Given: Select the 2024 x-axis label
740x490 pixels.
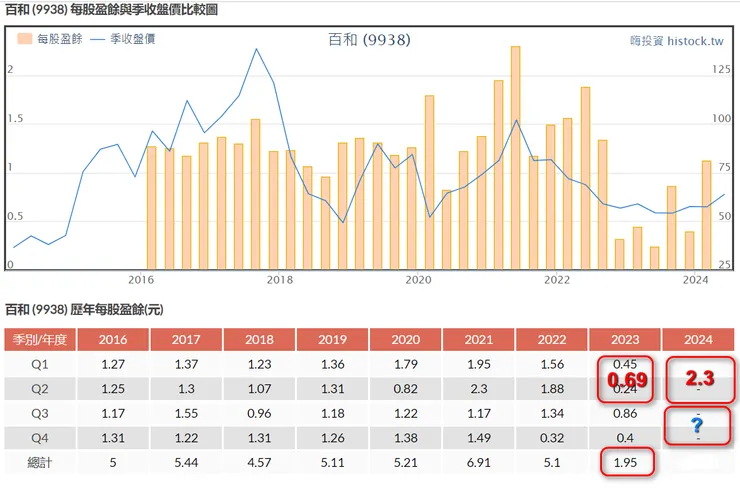Looking at the screenshot, I should point(696,280).
